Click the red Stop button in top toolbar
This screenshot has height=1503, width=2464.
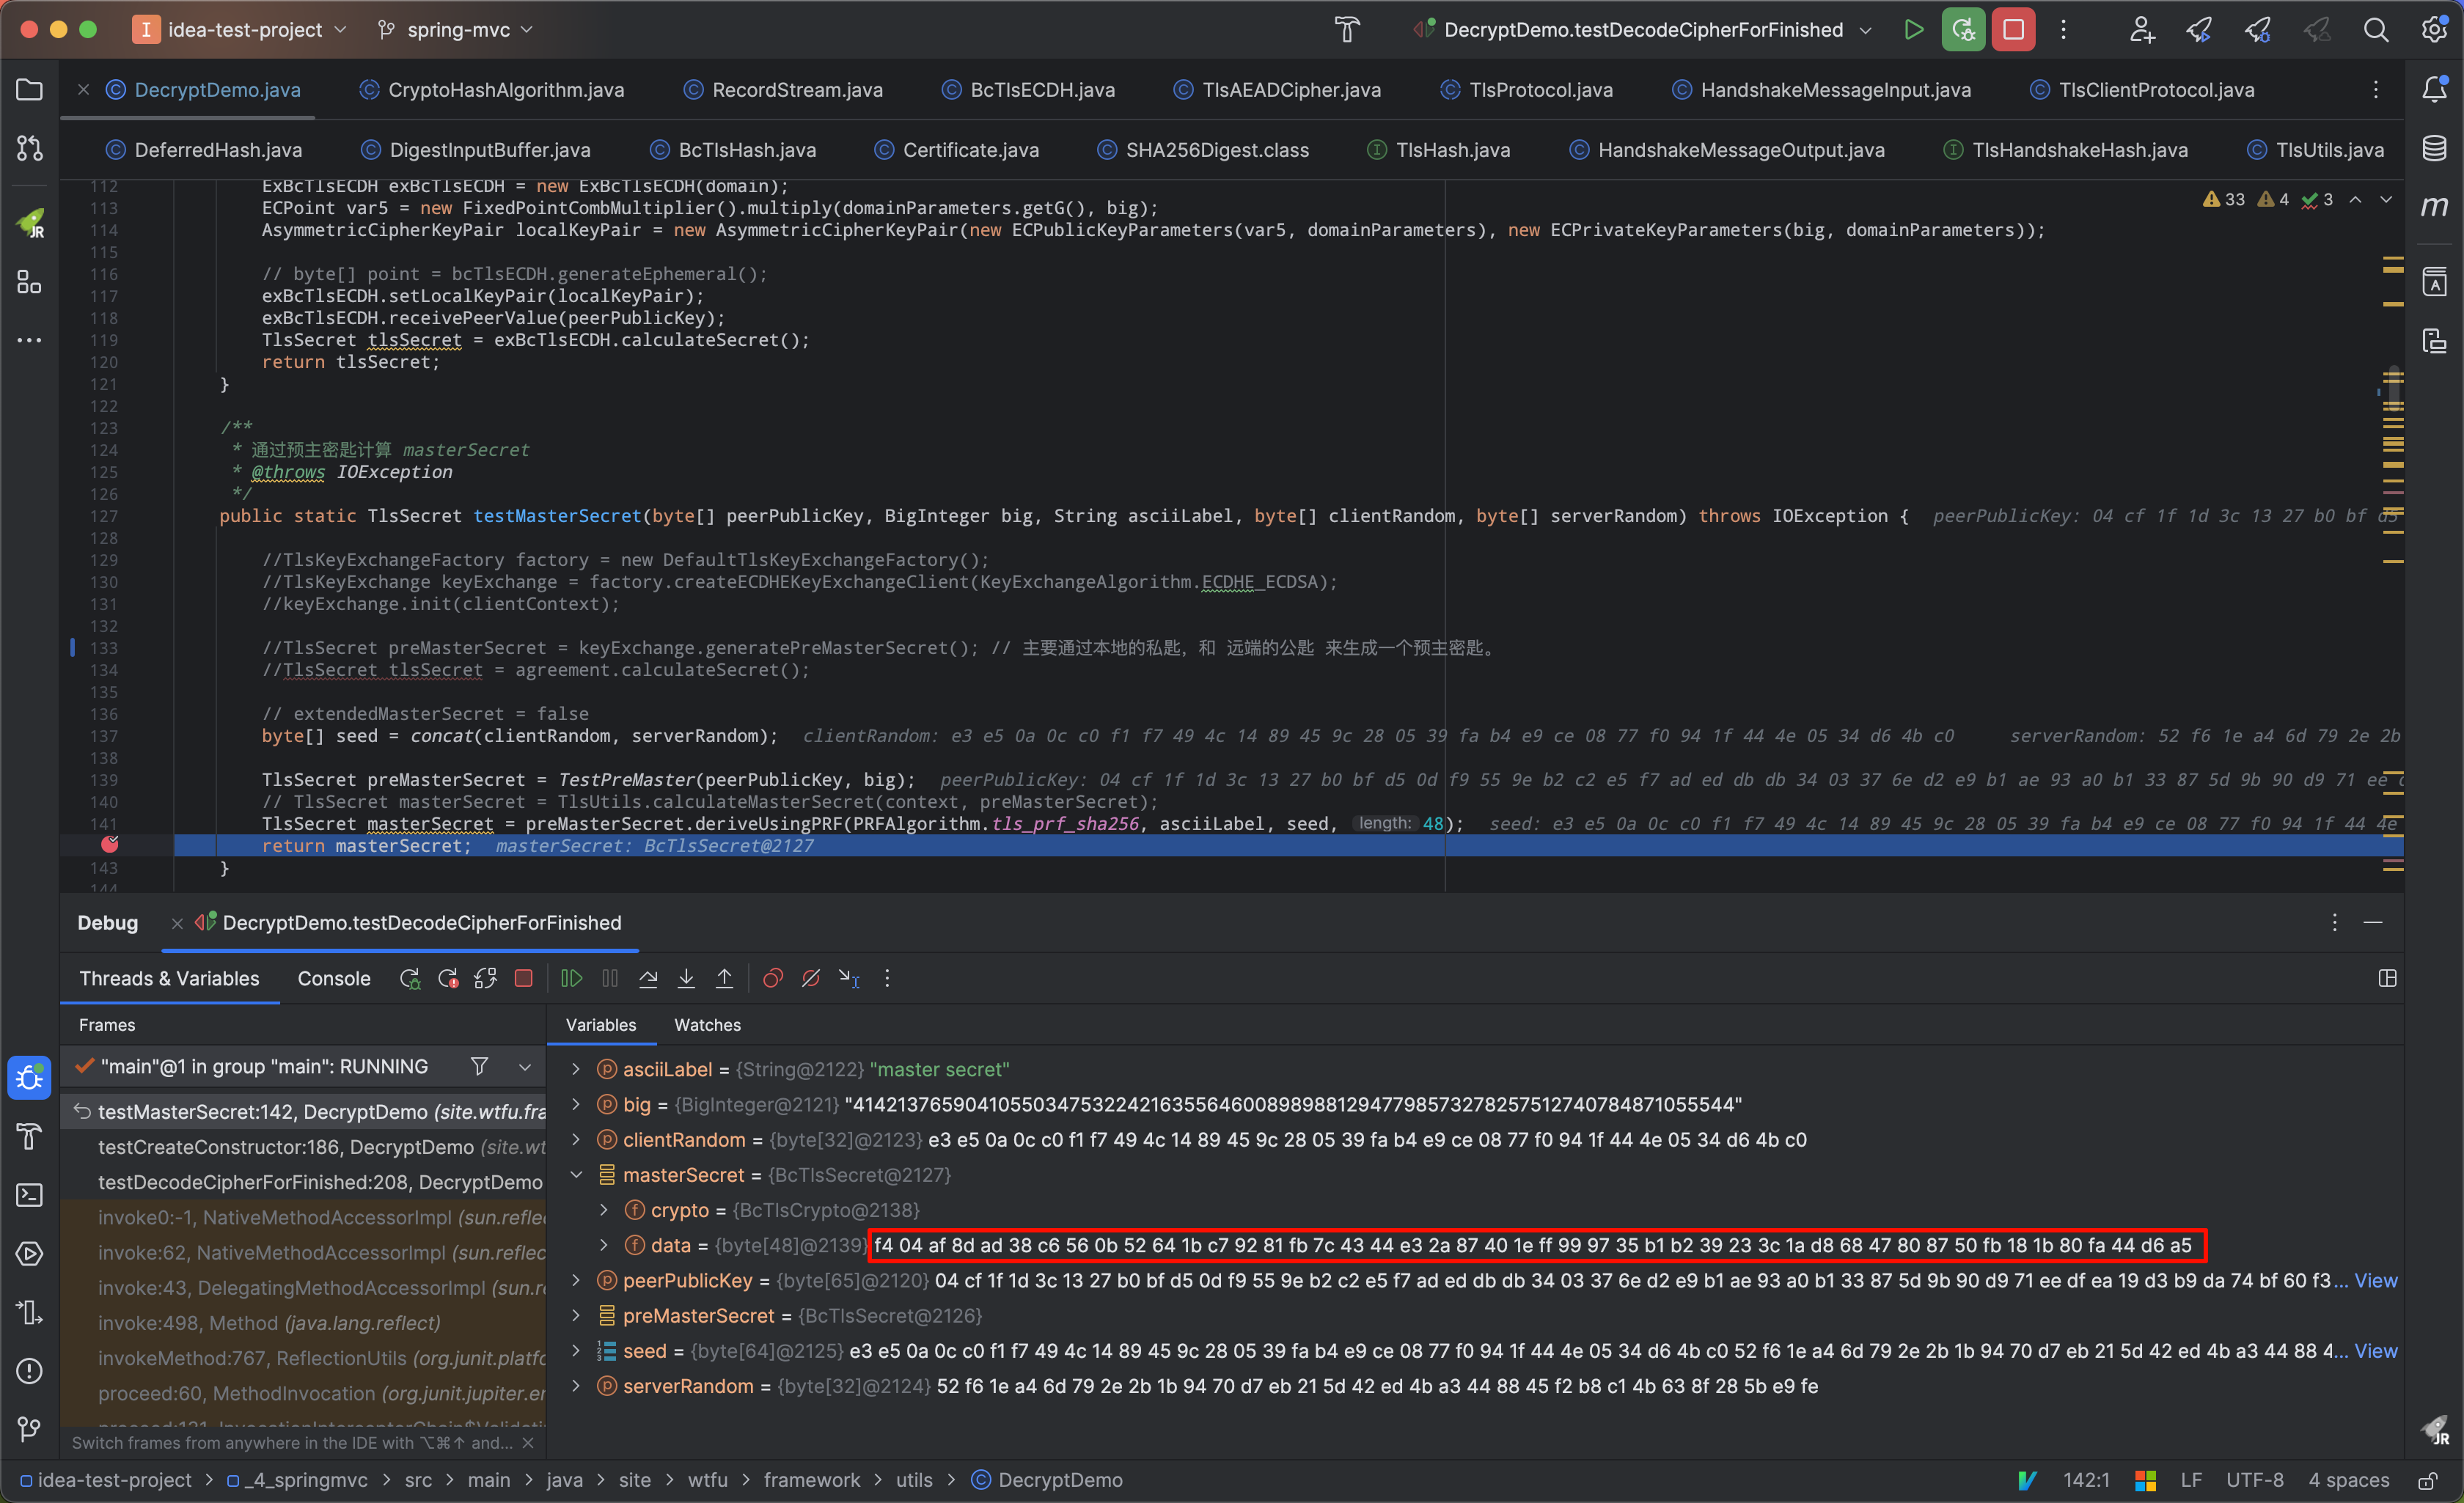2012,30
